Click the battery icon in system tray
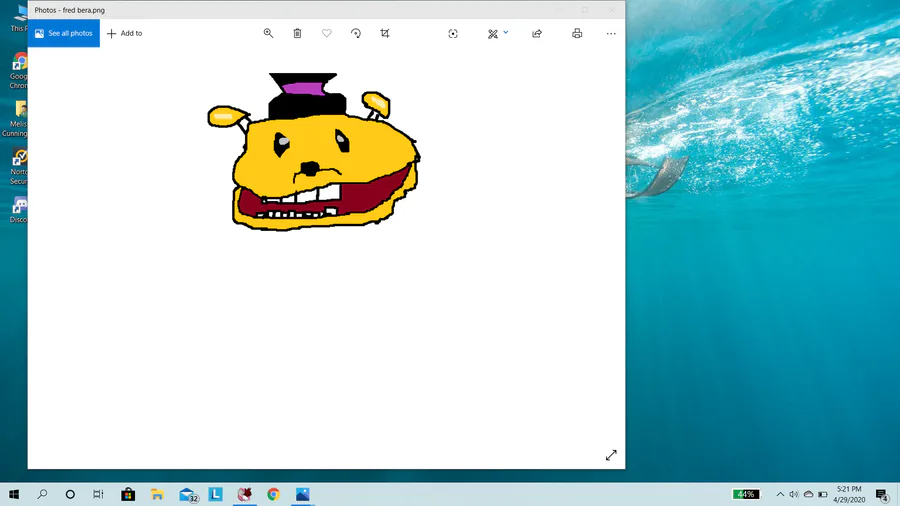Screen dimensions: 900x506 click(823, 494)
